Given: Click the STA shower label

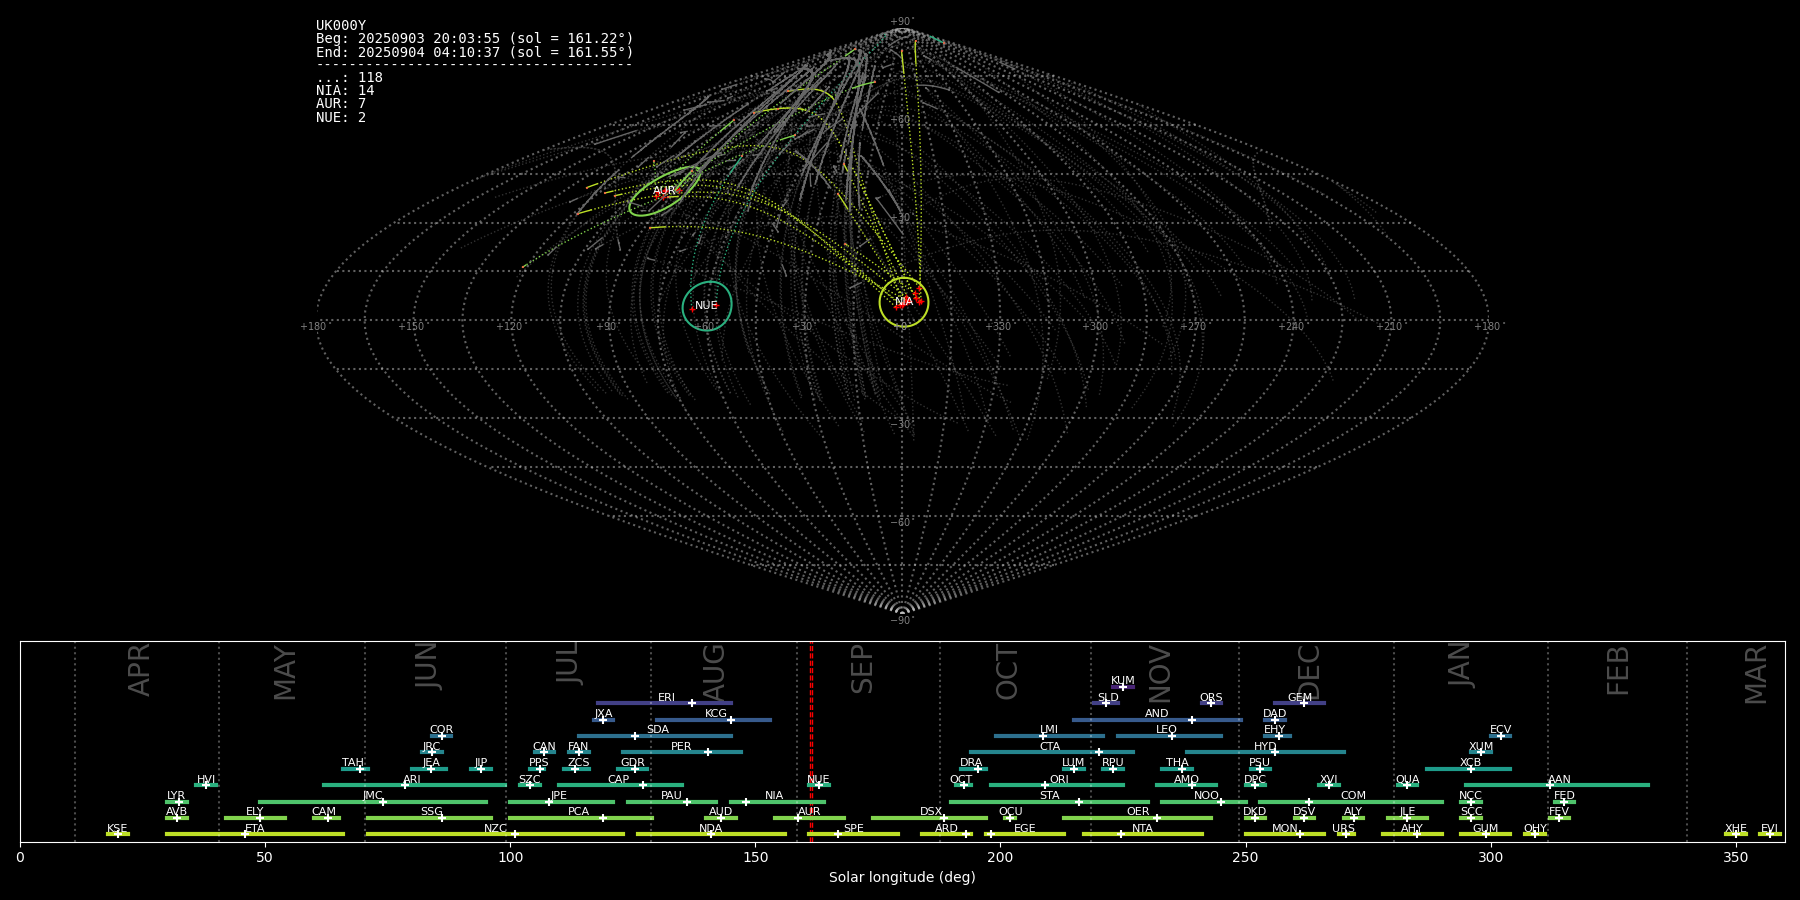Looking at the screenshot, I should [x=1050, y=796].
